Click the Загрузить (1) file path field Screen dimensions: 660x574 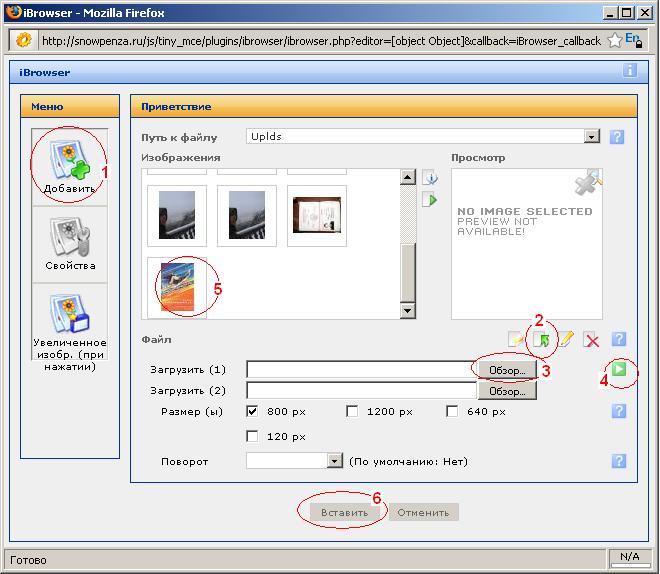tap(362, 370)
